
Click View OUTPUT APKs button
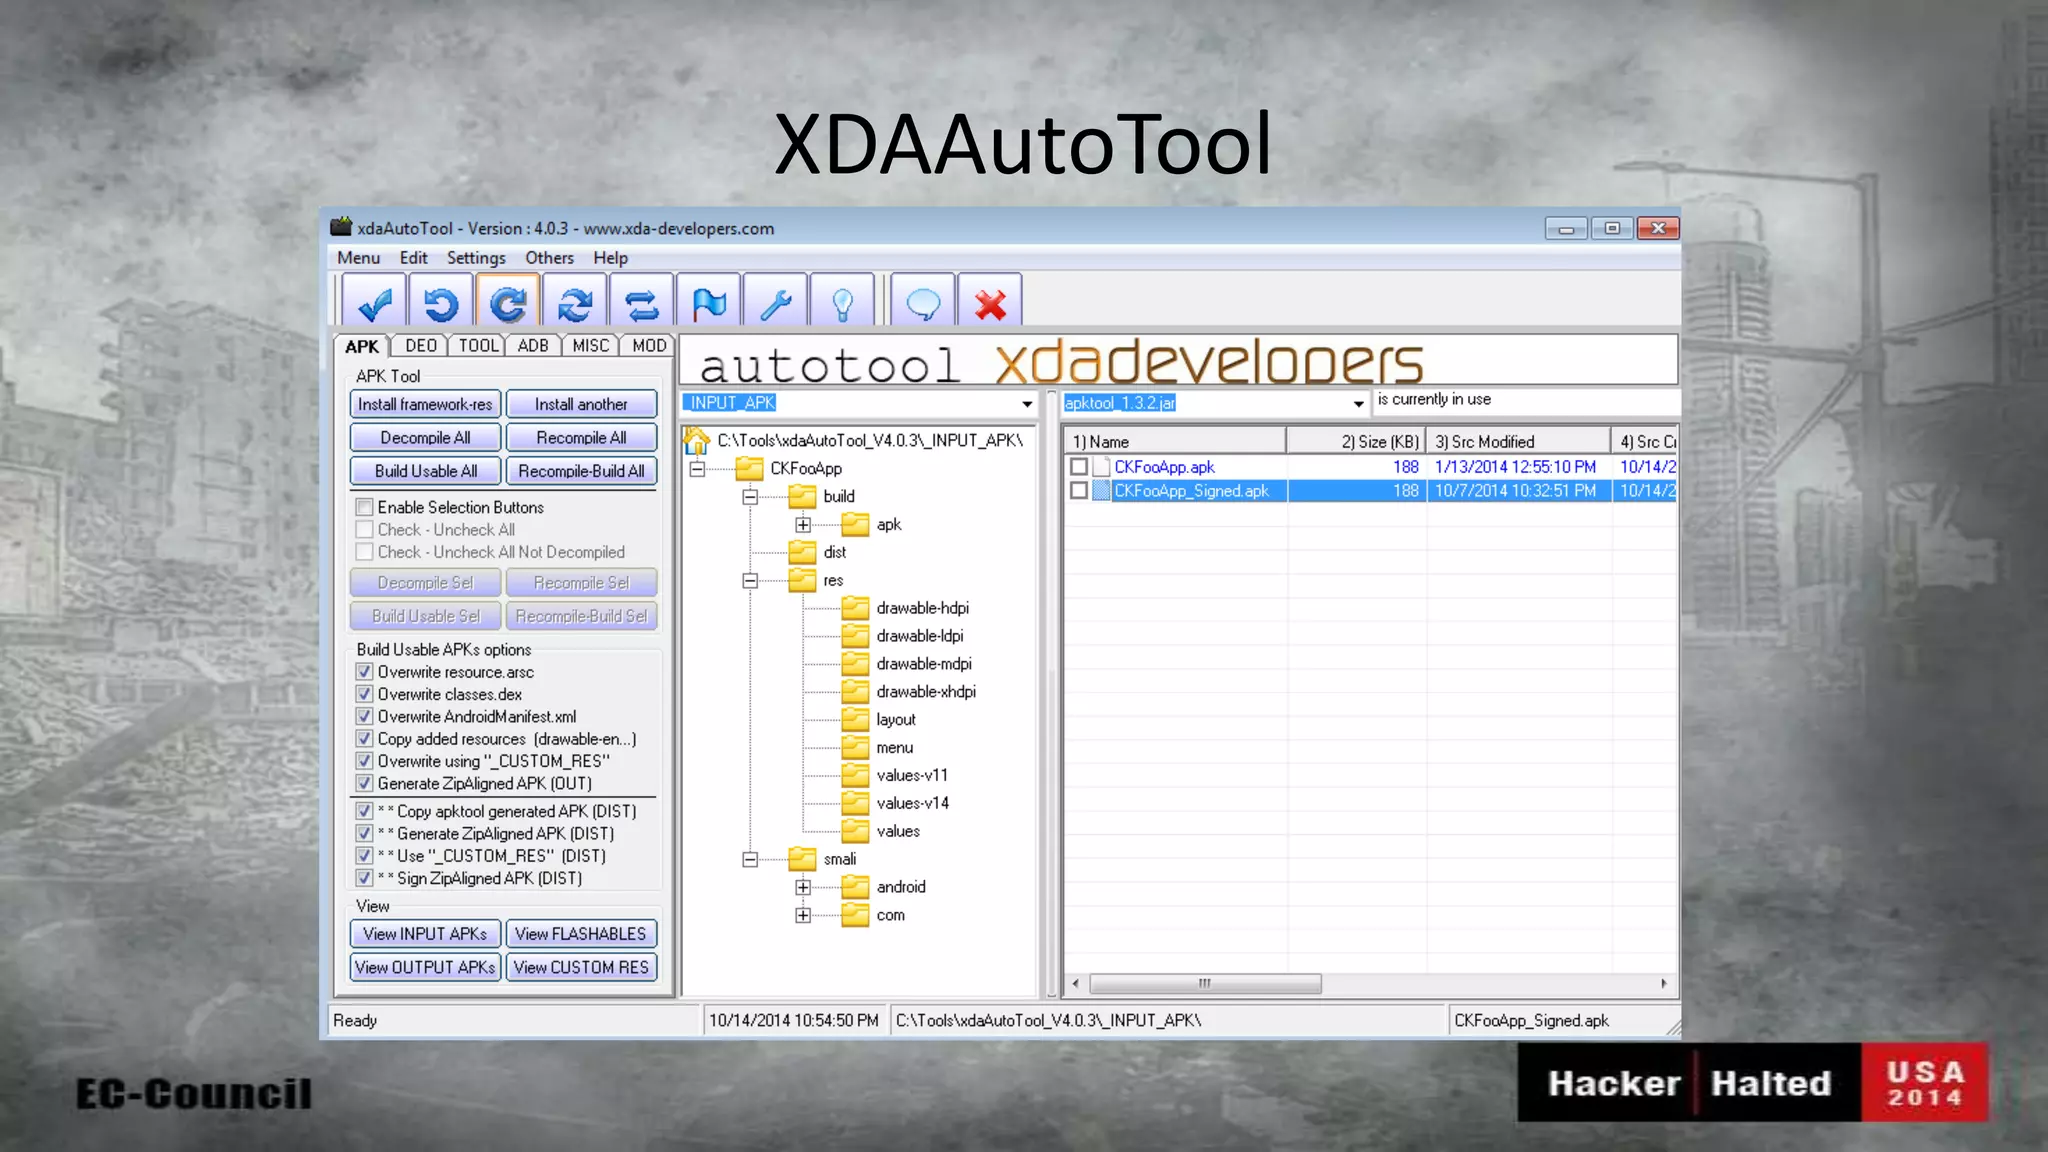tap(425, 967)
